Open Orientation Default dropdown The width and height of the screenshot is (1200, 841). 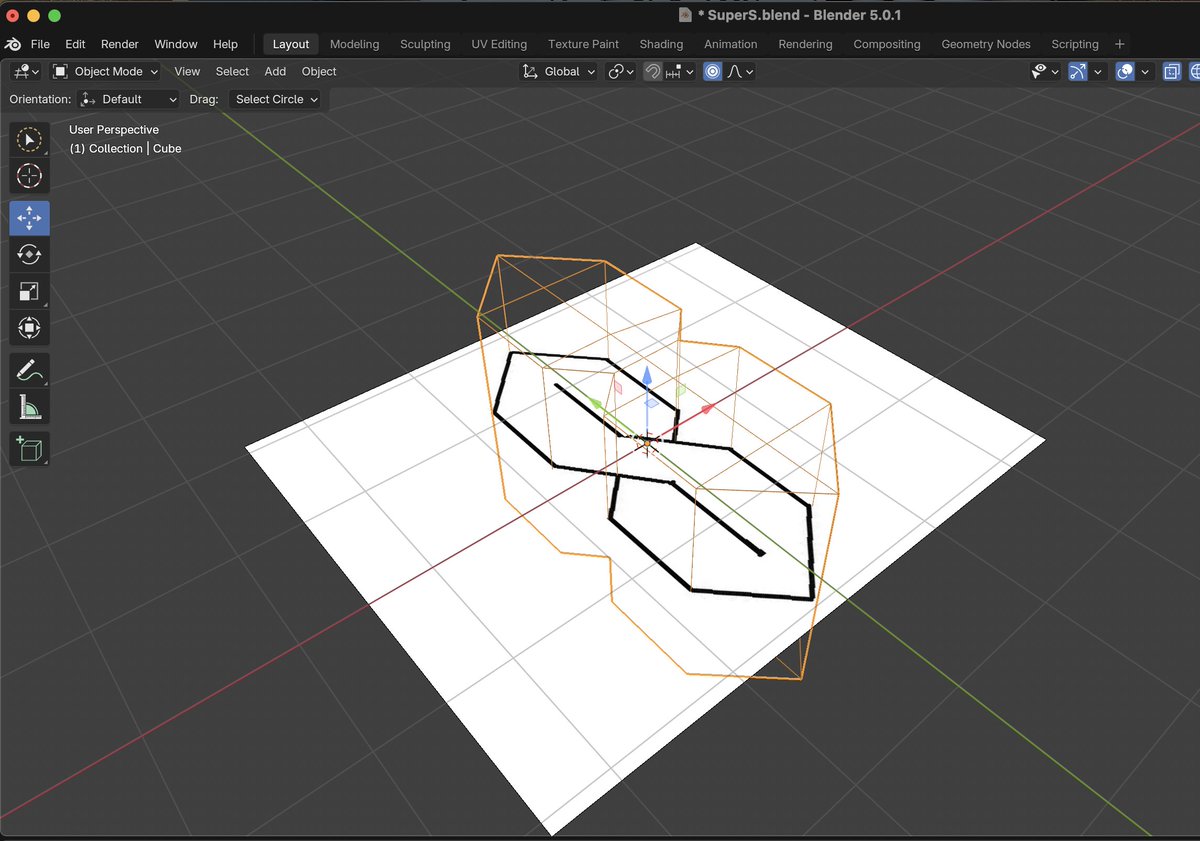click(x=128, y=99)
